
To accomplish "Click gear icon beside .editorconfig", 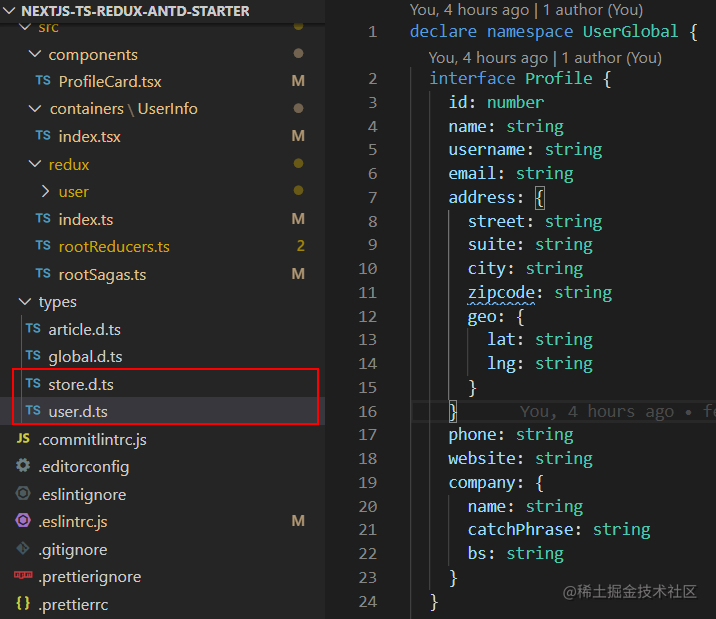I will [23, 466].
